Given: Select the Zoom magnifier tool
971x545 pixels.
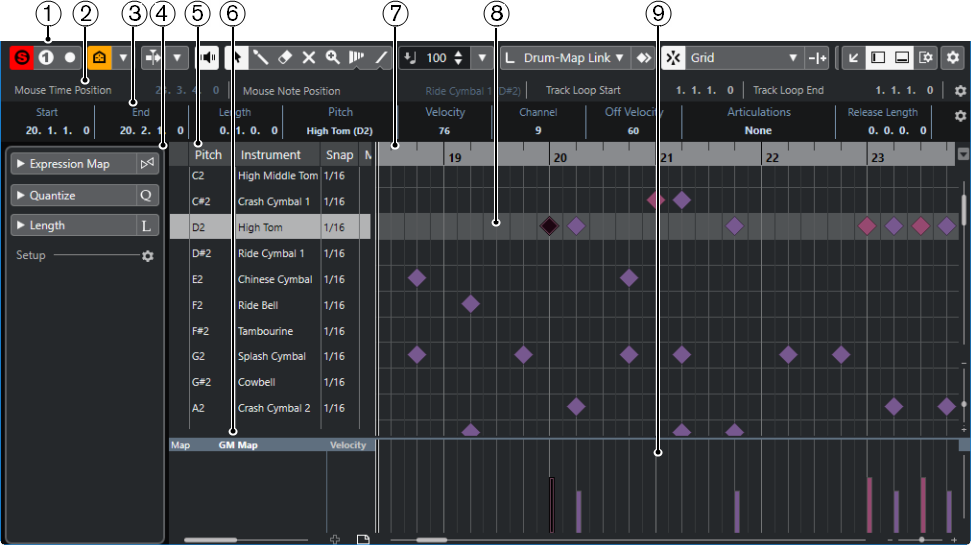Looking at the screenshot, I should point(333,58).
